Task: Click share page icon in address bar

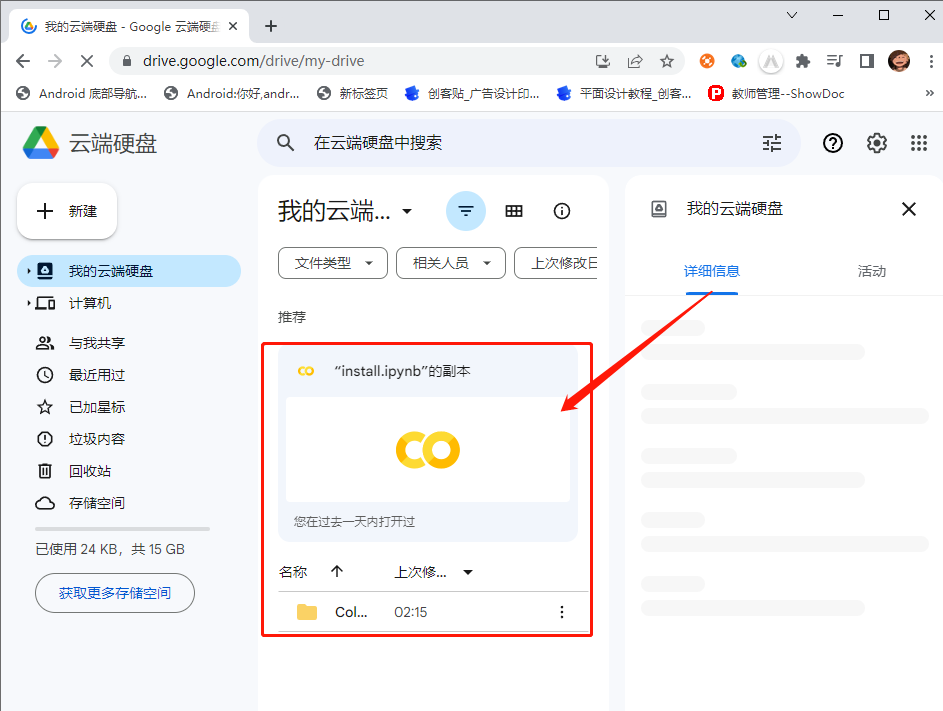Action: coord(634,61)
